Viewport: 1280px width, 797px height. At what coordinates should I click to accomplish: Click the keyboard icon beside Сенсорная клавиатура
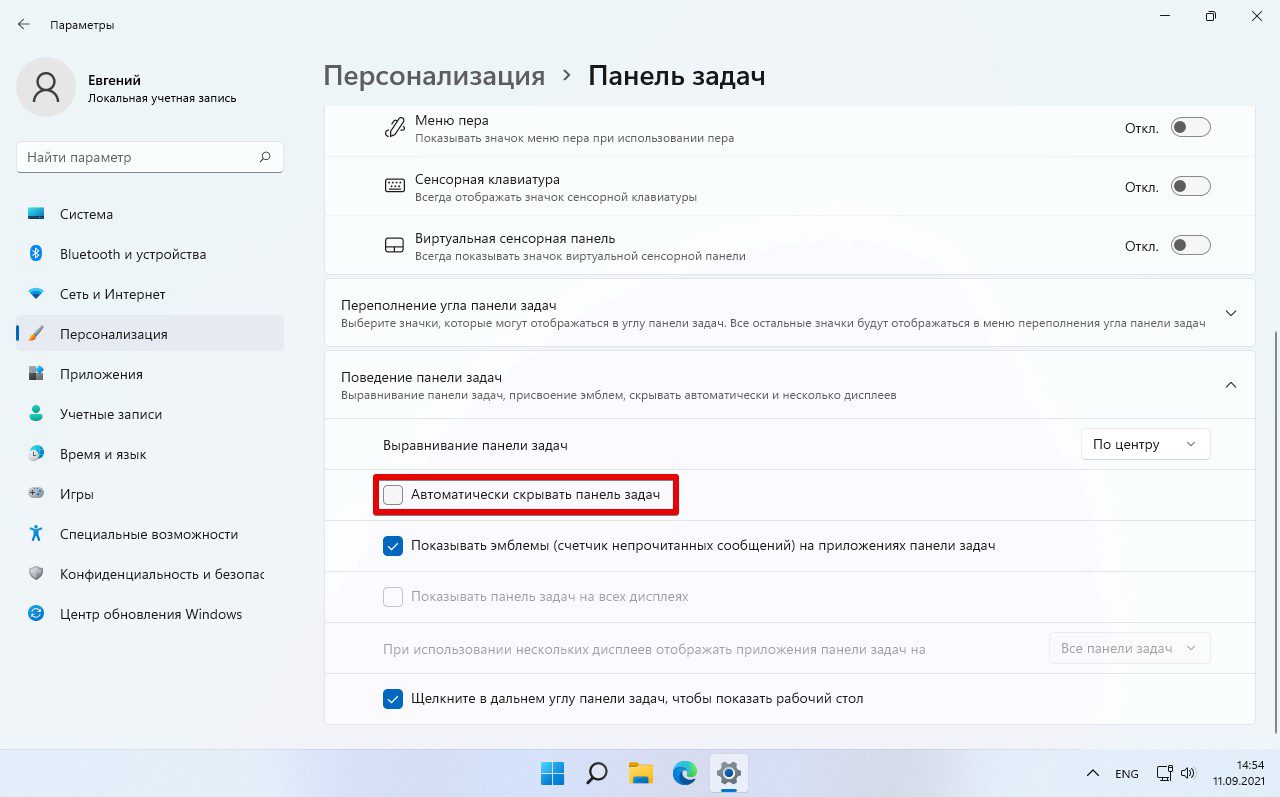(395, 186)
